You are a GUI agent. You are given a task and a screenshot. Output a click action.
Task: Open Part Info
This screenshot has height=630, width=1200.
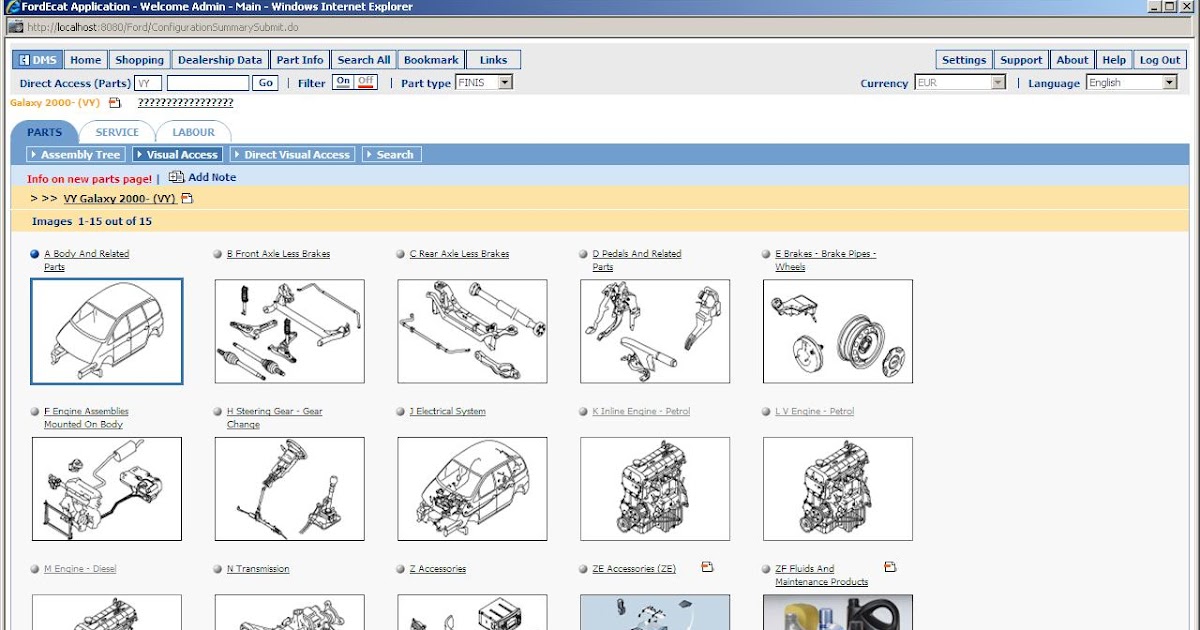tap(300, 60)
